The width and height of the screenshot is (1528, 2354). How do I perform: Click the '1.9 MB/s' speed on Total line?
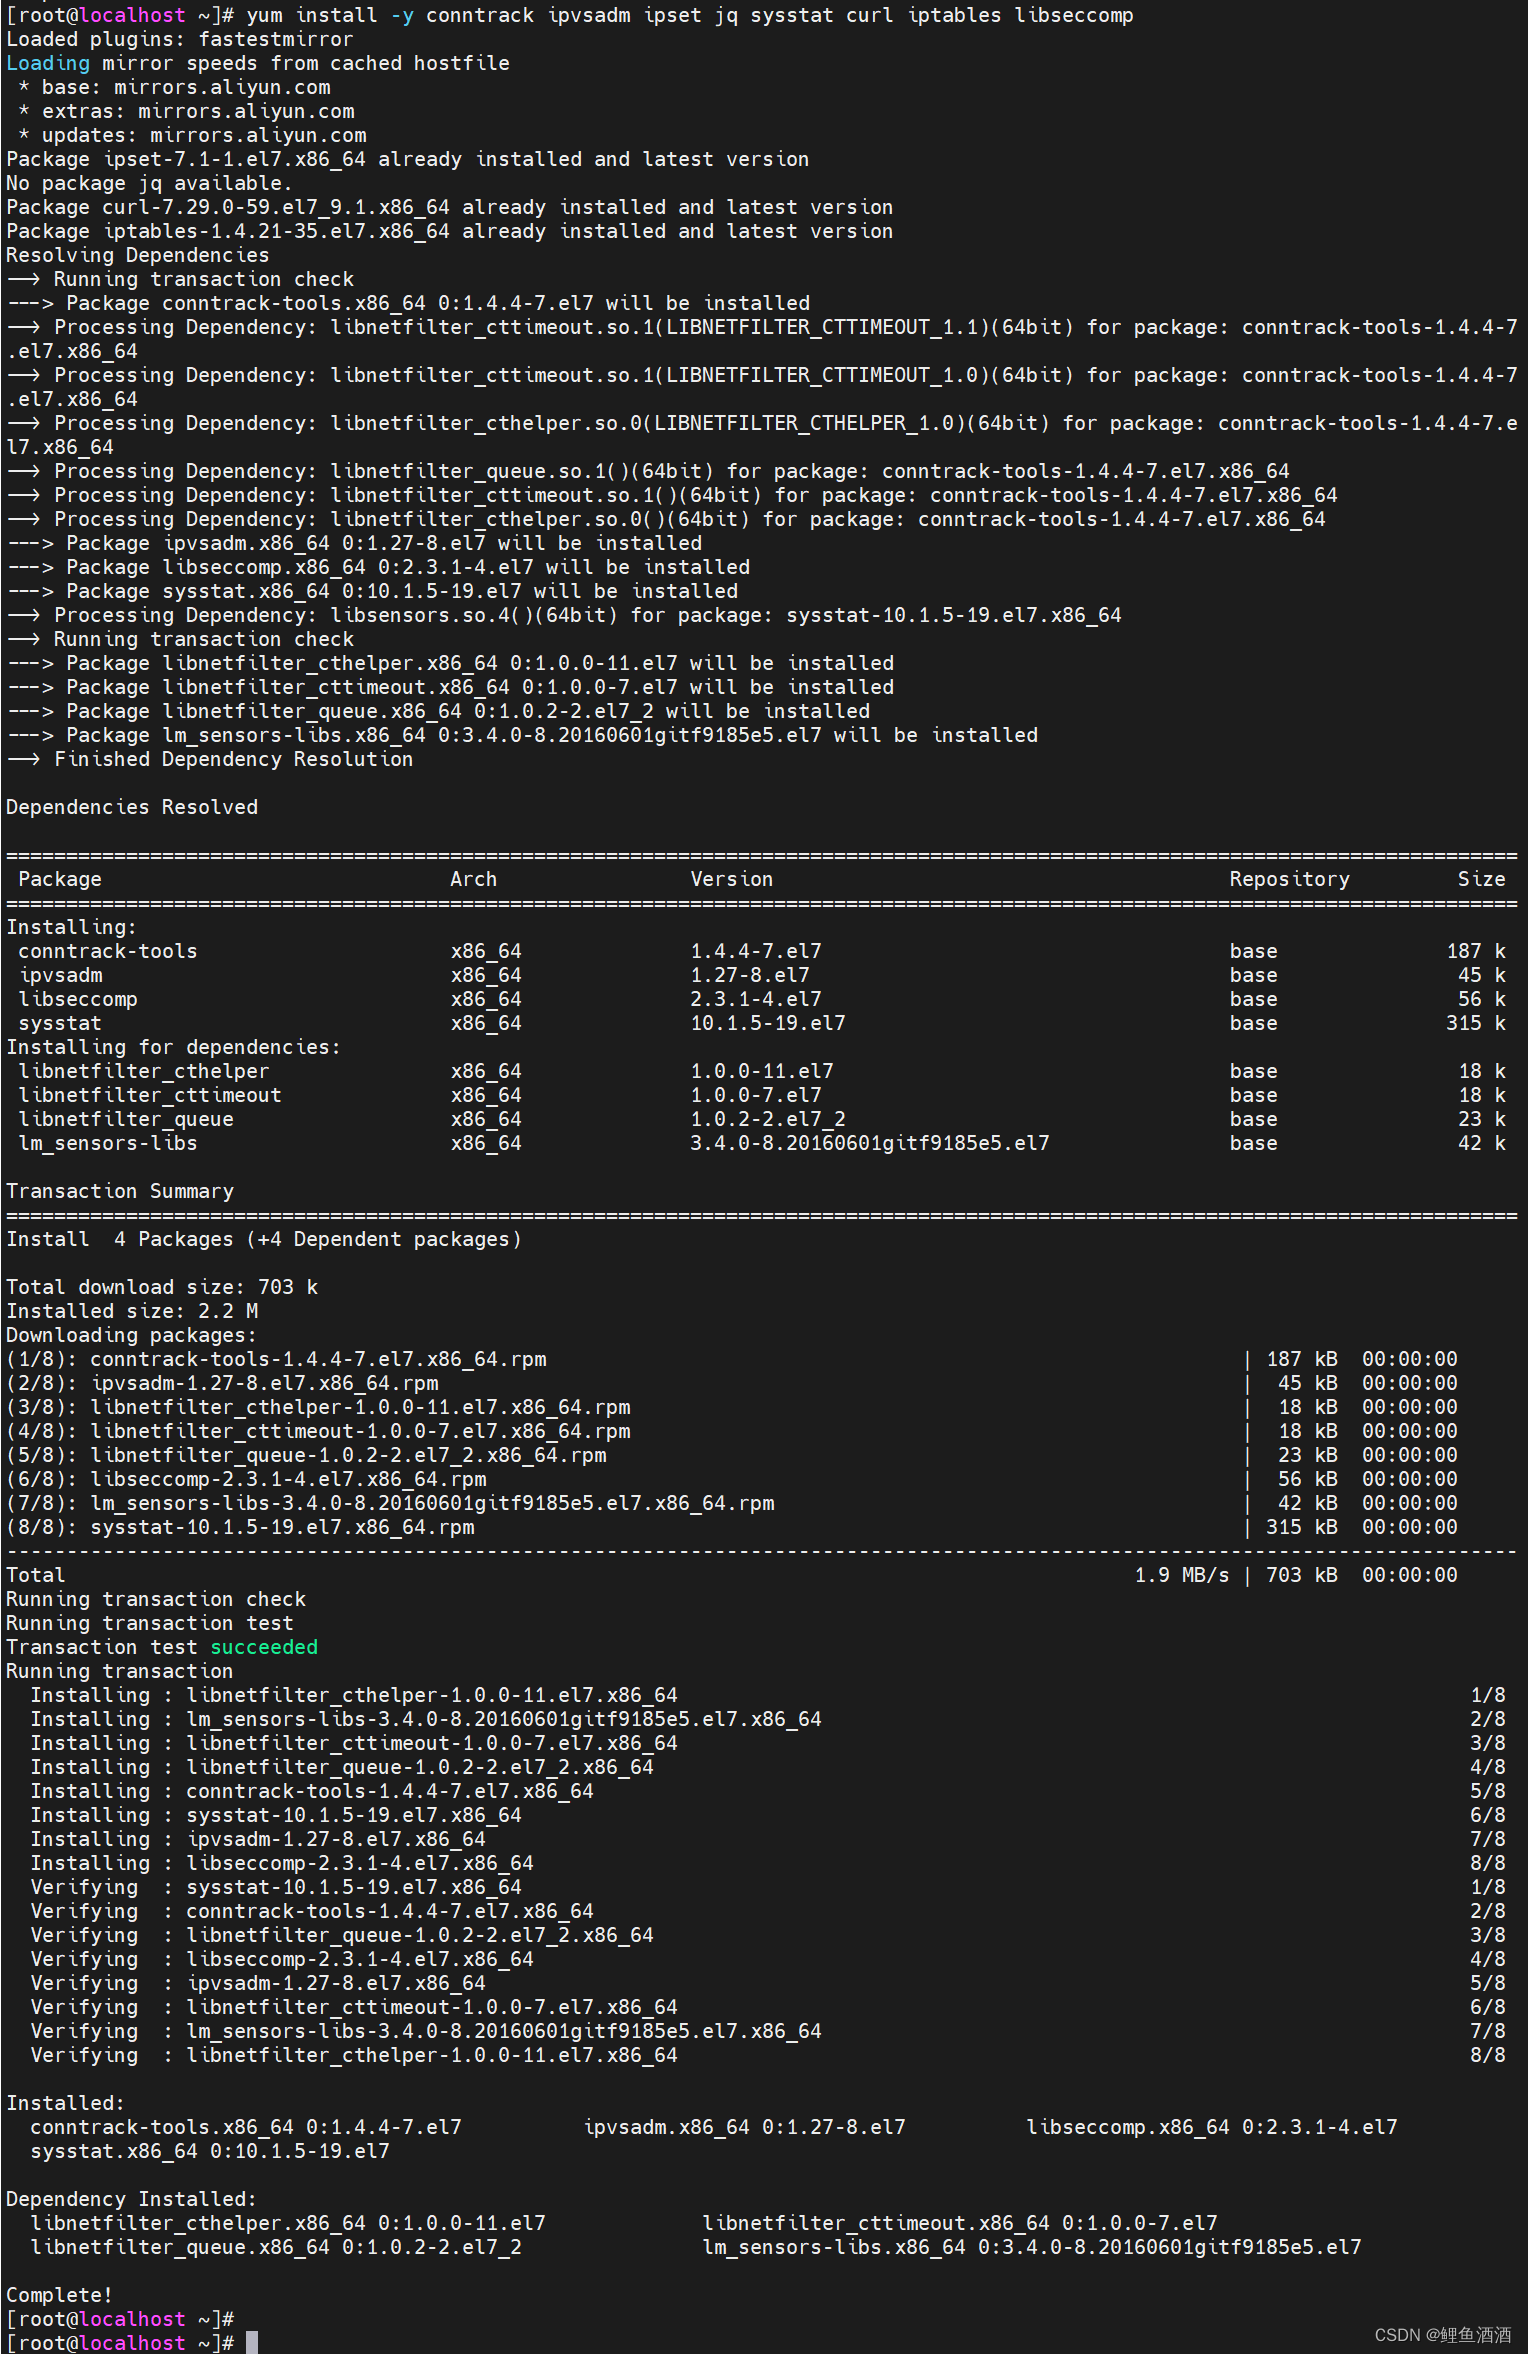tap(1182, 1575)
